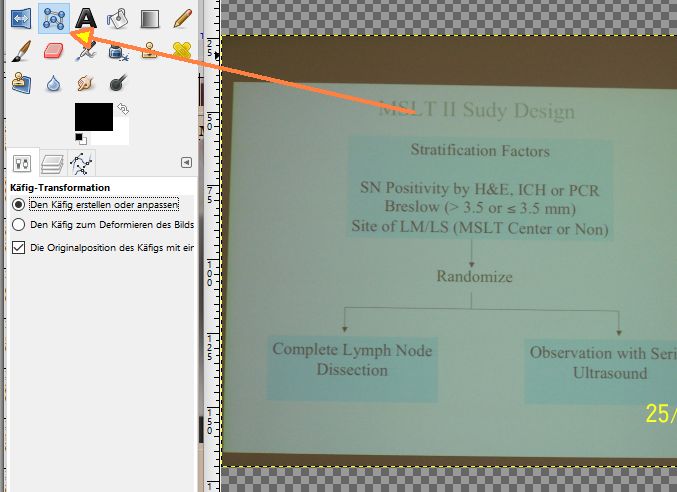Select the Dodge/Burn tool
The width and height of the screenshot is (677, 492).
click(118, 82)
